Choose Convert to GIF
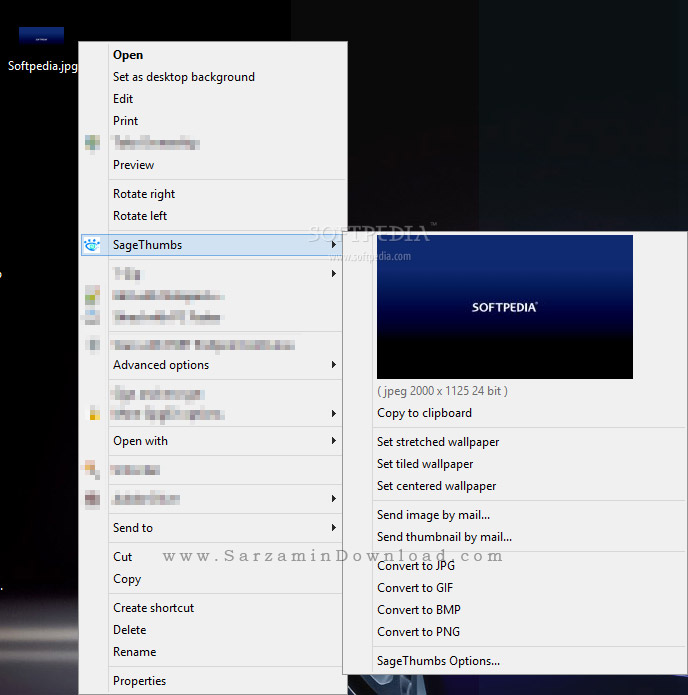 (x=516, y=588)
